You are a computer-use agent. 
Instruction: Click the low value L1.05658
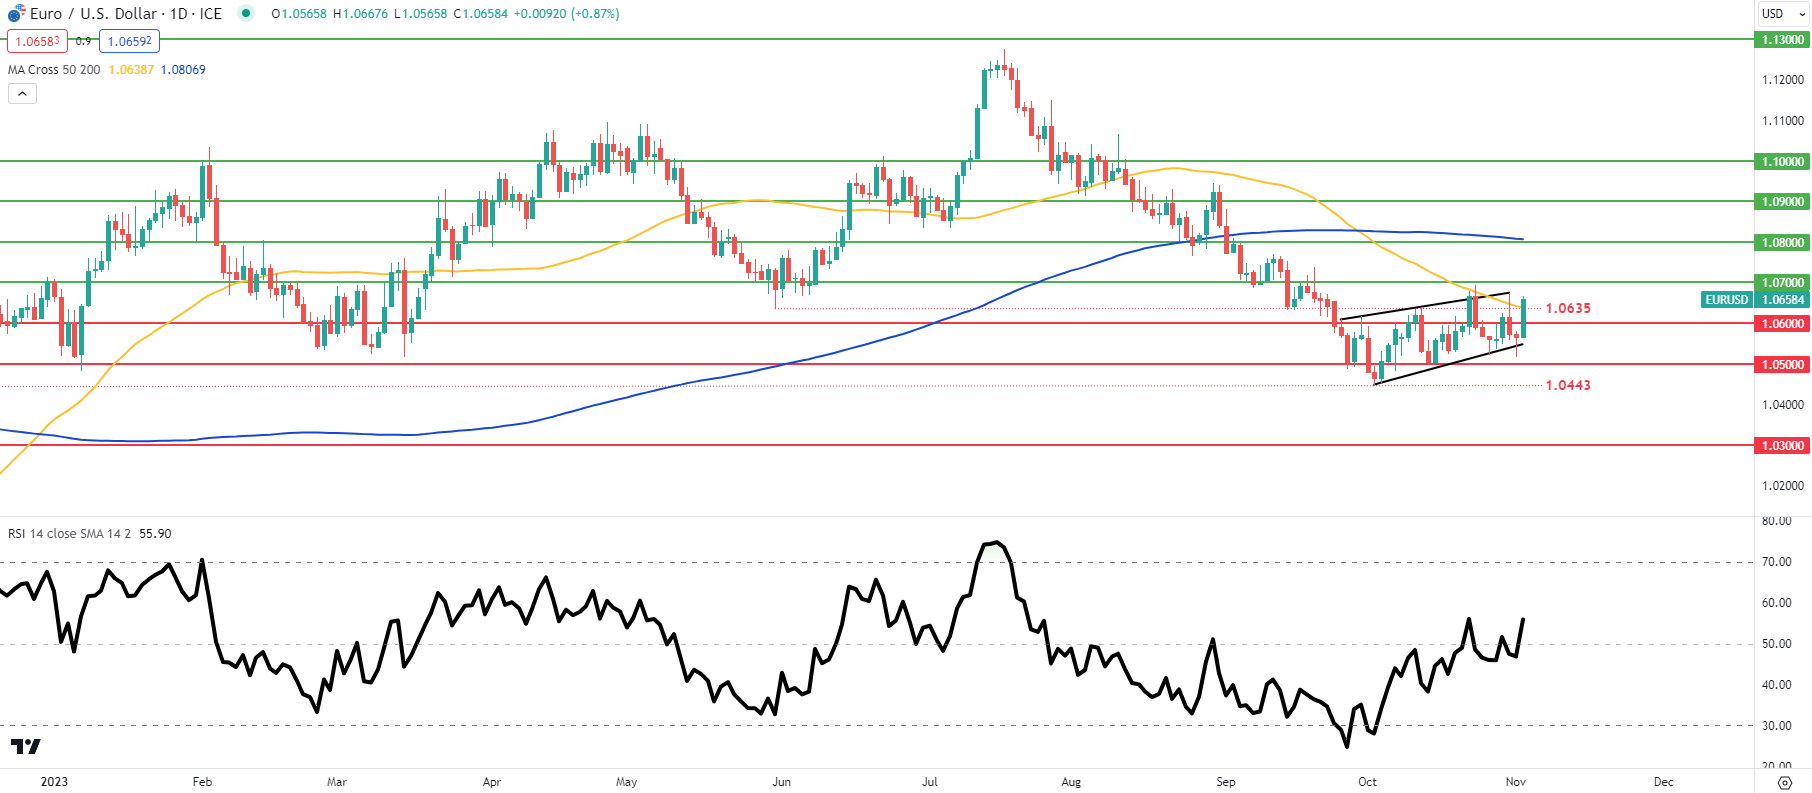click(420, 13)
